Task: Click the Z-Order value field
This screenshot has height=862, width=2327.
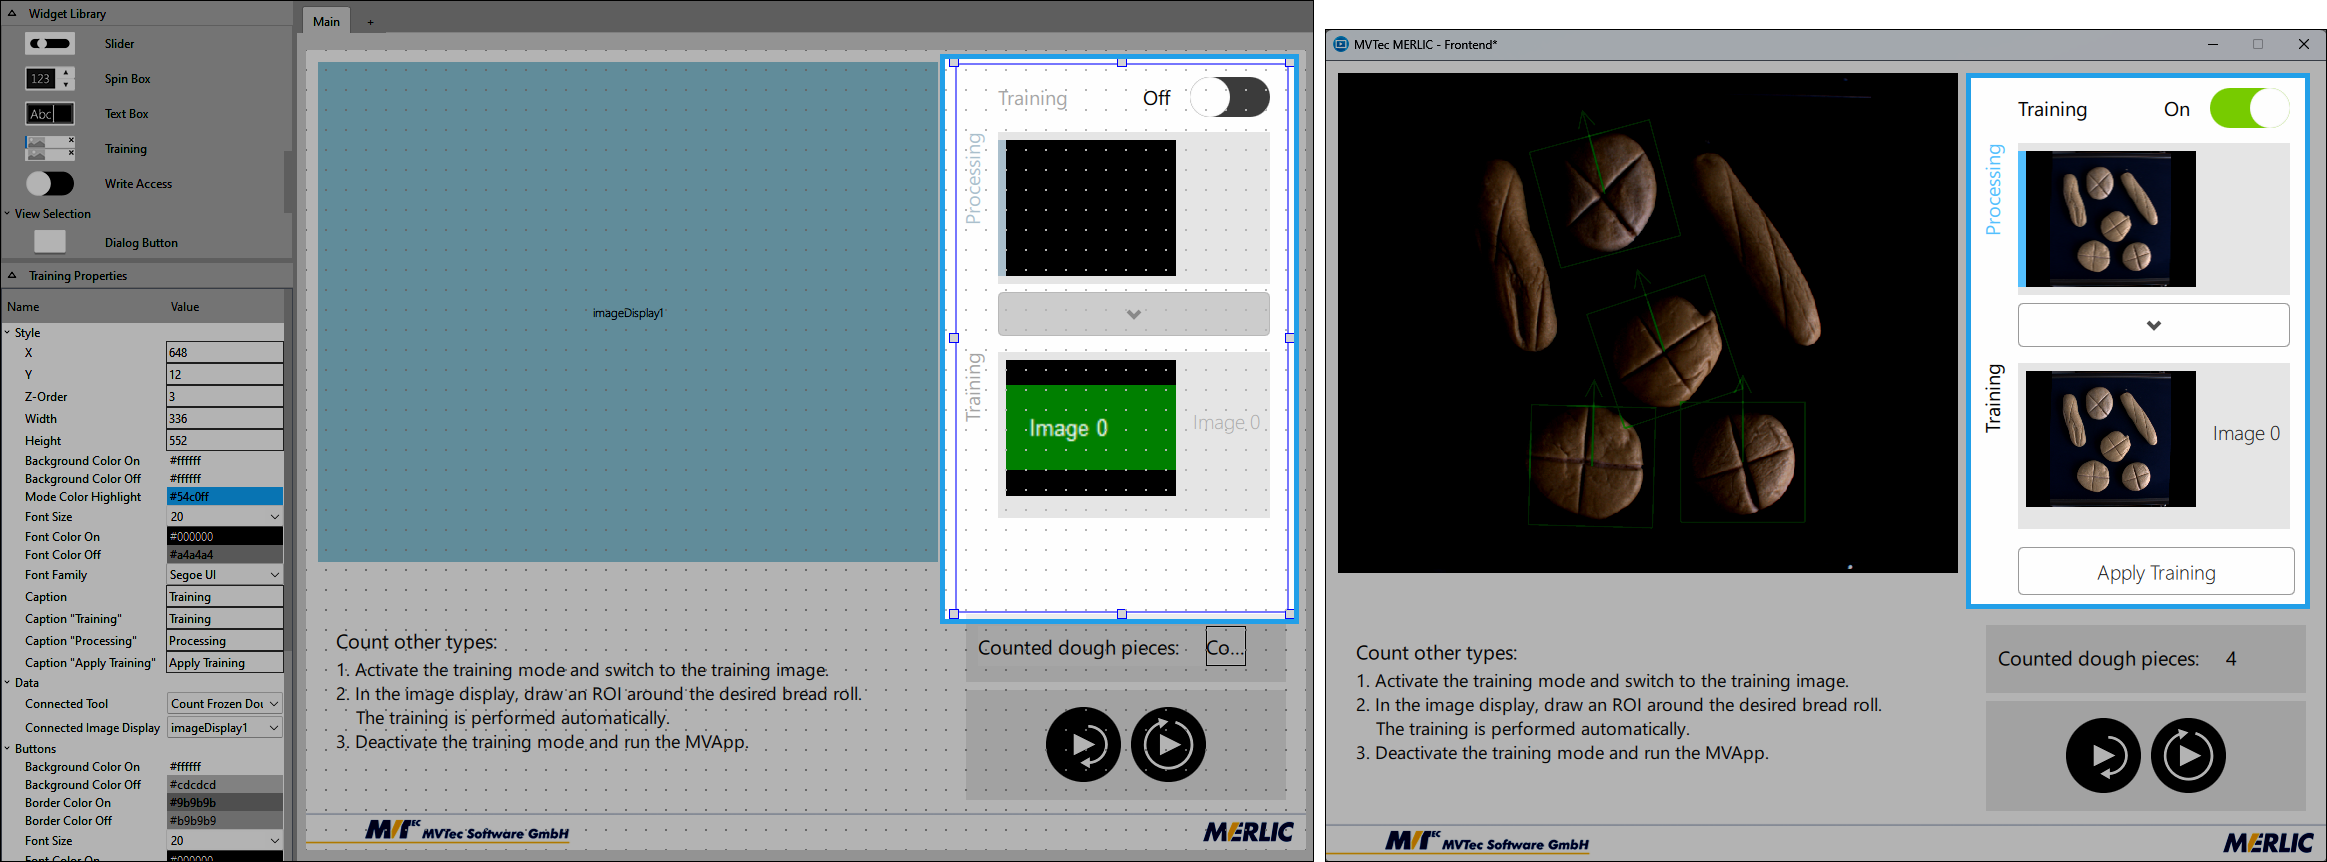Action: (225, 397)
